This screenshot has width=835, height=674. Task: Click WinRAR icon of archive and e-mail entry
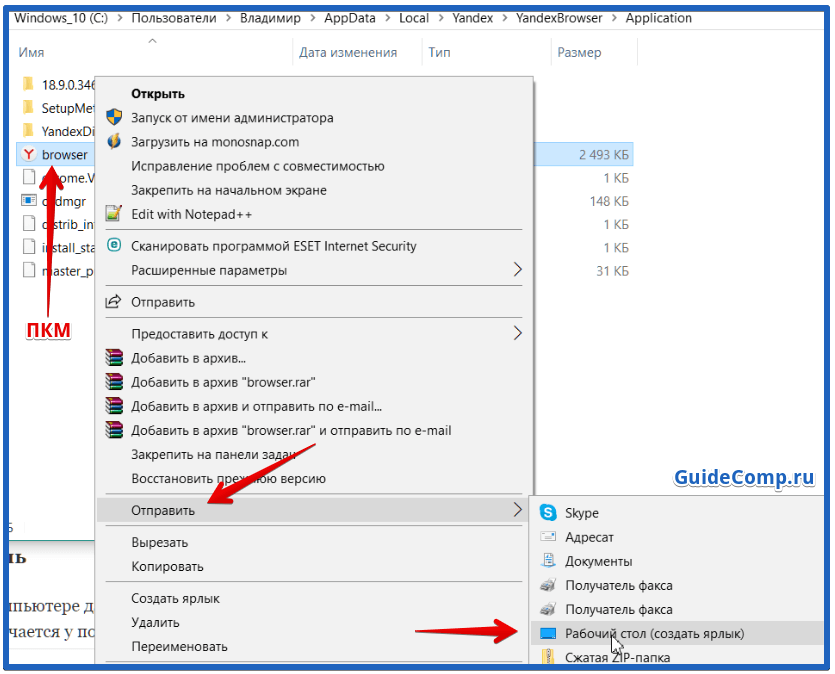point(114,406)
